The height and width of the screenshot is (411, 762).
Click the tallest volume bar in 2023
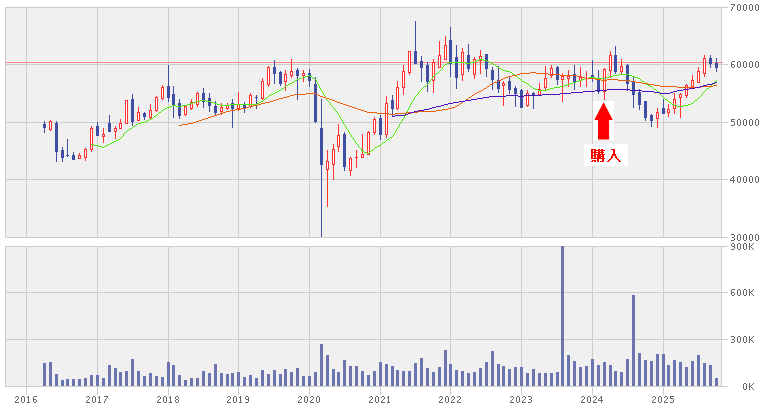(562, 316)
